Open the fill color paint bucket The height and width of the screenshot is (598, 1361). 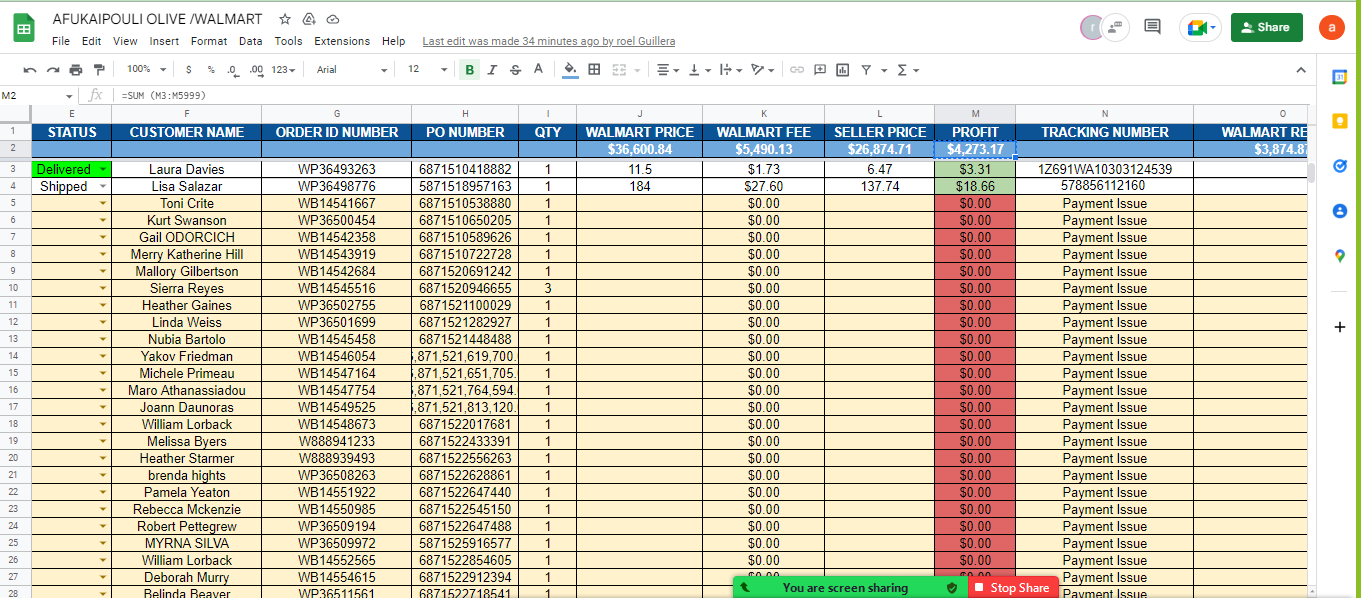click(570, 70)
